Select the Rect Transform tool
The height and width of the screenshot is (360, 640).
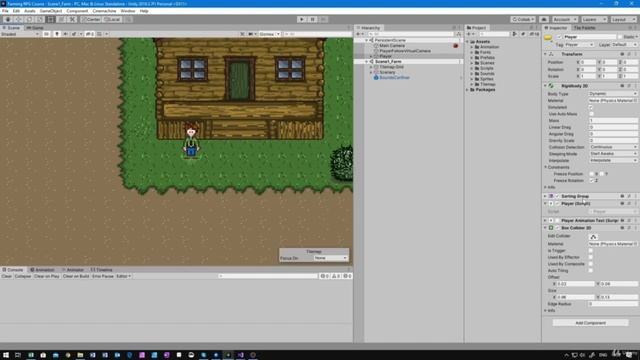pyautogui.click(x=51, y=19)
